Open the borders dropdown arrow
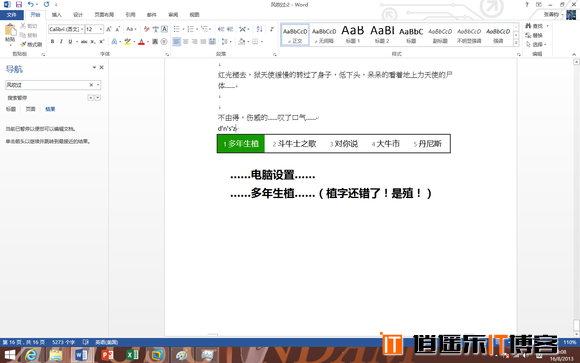The image size is (580, 363). [x=262, y=41]
